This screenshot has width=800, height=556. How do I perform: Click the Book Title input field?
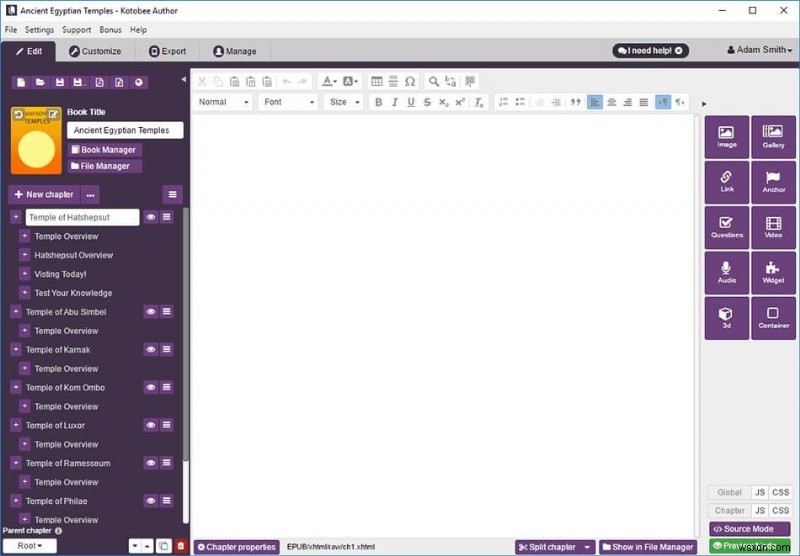tap(125, 130)
